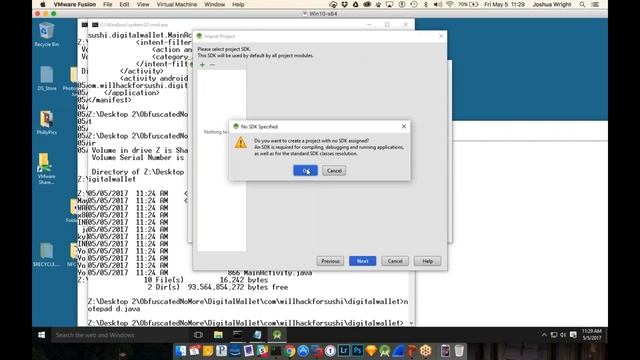Open the Recycle Bin desktop icon
The image size is (640, 360).
coord(46,35)
